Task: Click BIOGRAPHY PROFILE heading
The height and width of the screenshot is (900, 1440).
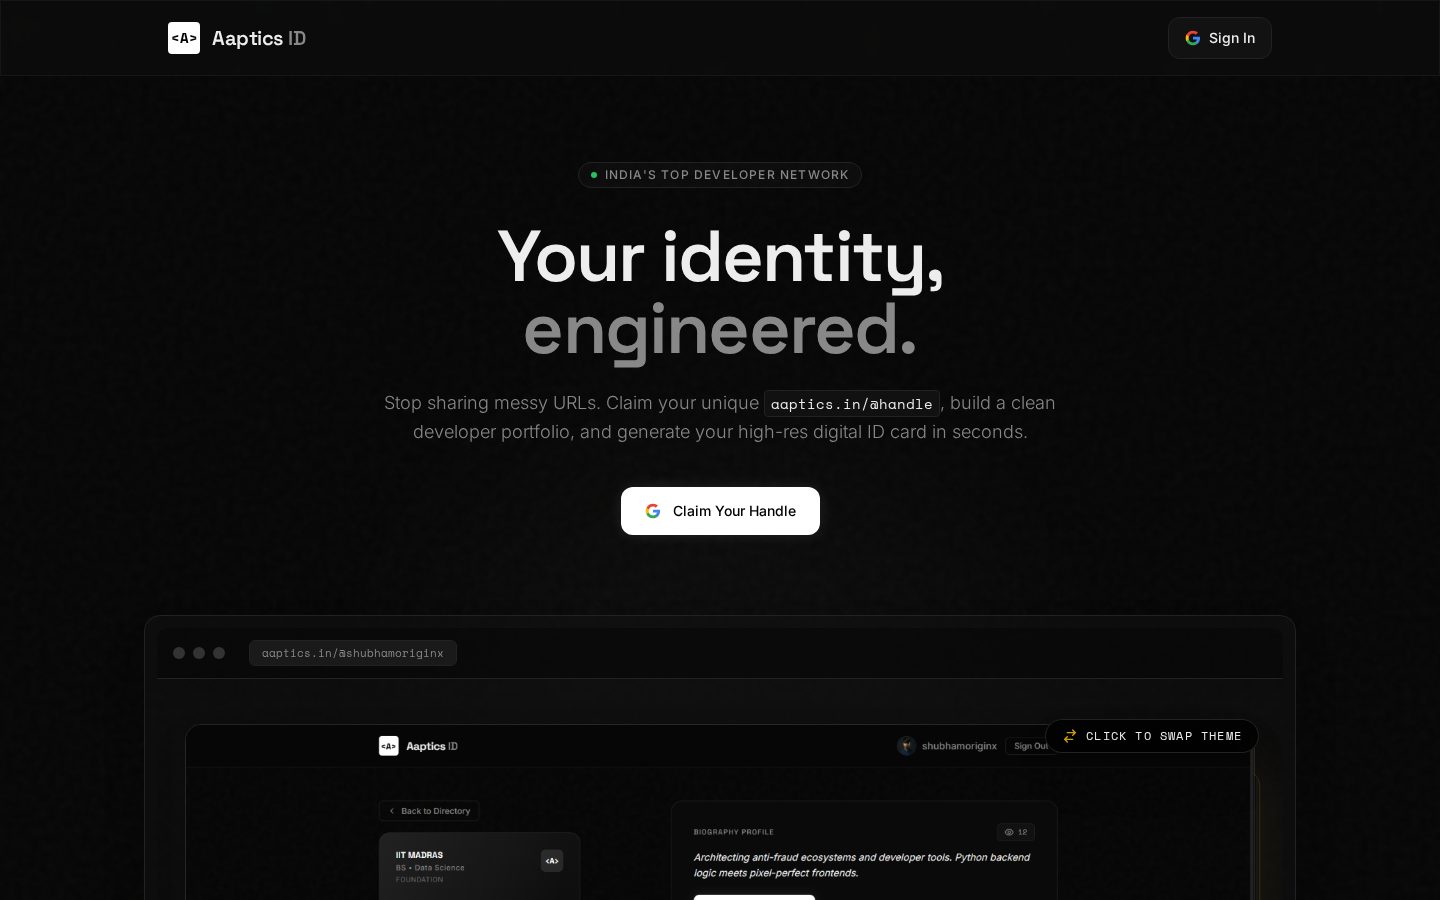Action: click(x=734, y=832)
